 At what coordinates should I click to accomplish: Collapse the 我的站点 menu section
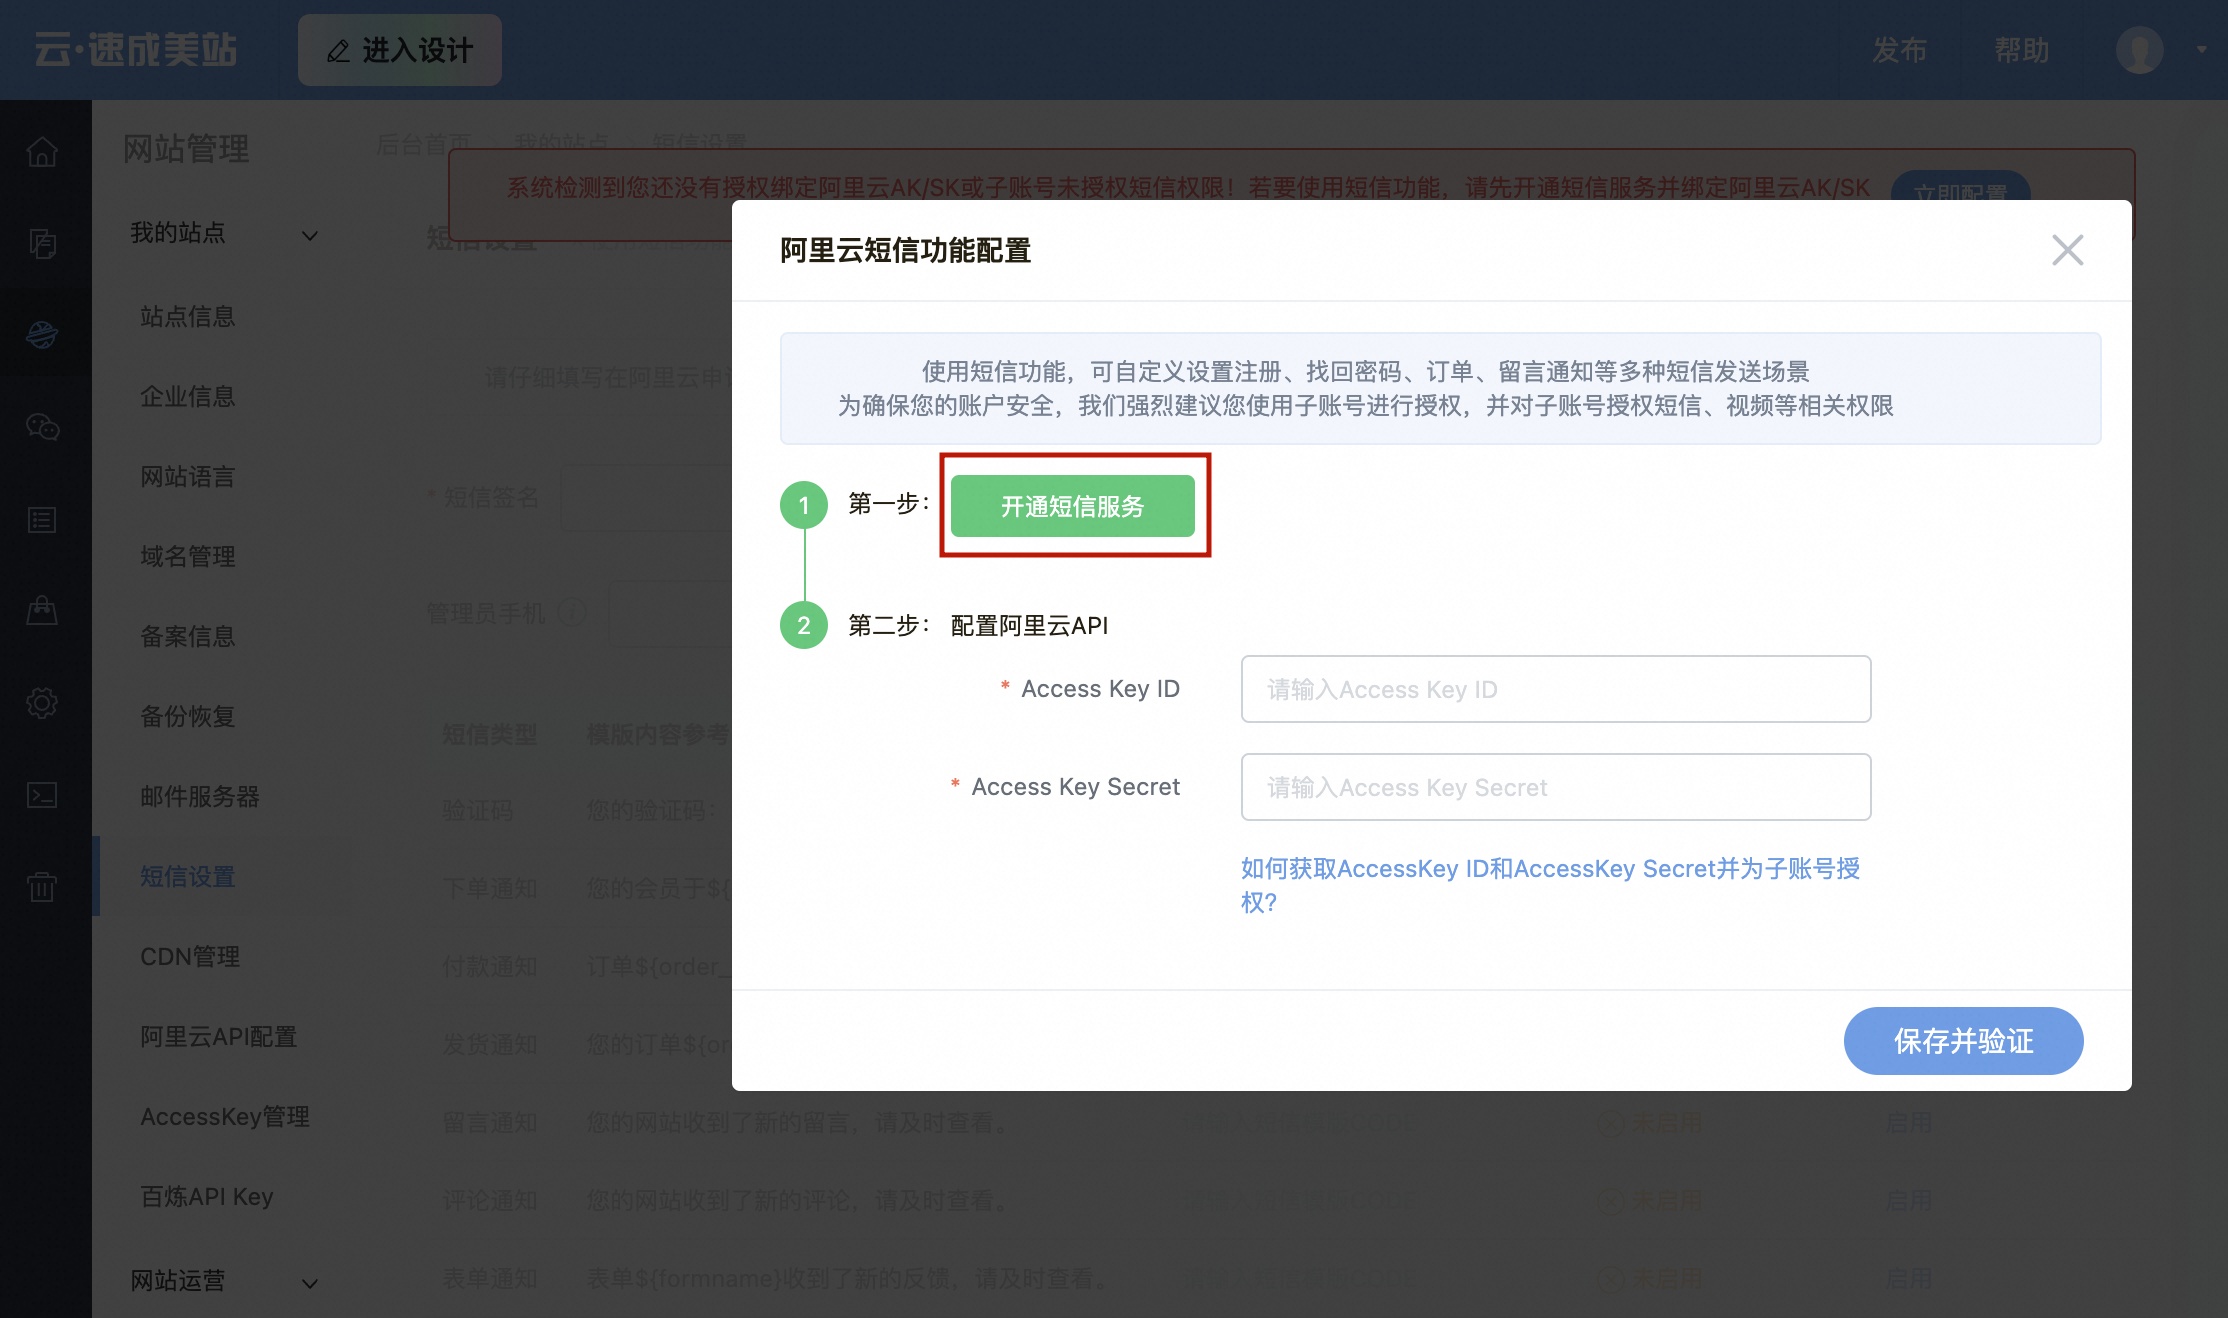click(x=310, y=236)
